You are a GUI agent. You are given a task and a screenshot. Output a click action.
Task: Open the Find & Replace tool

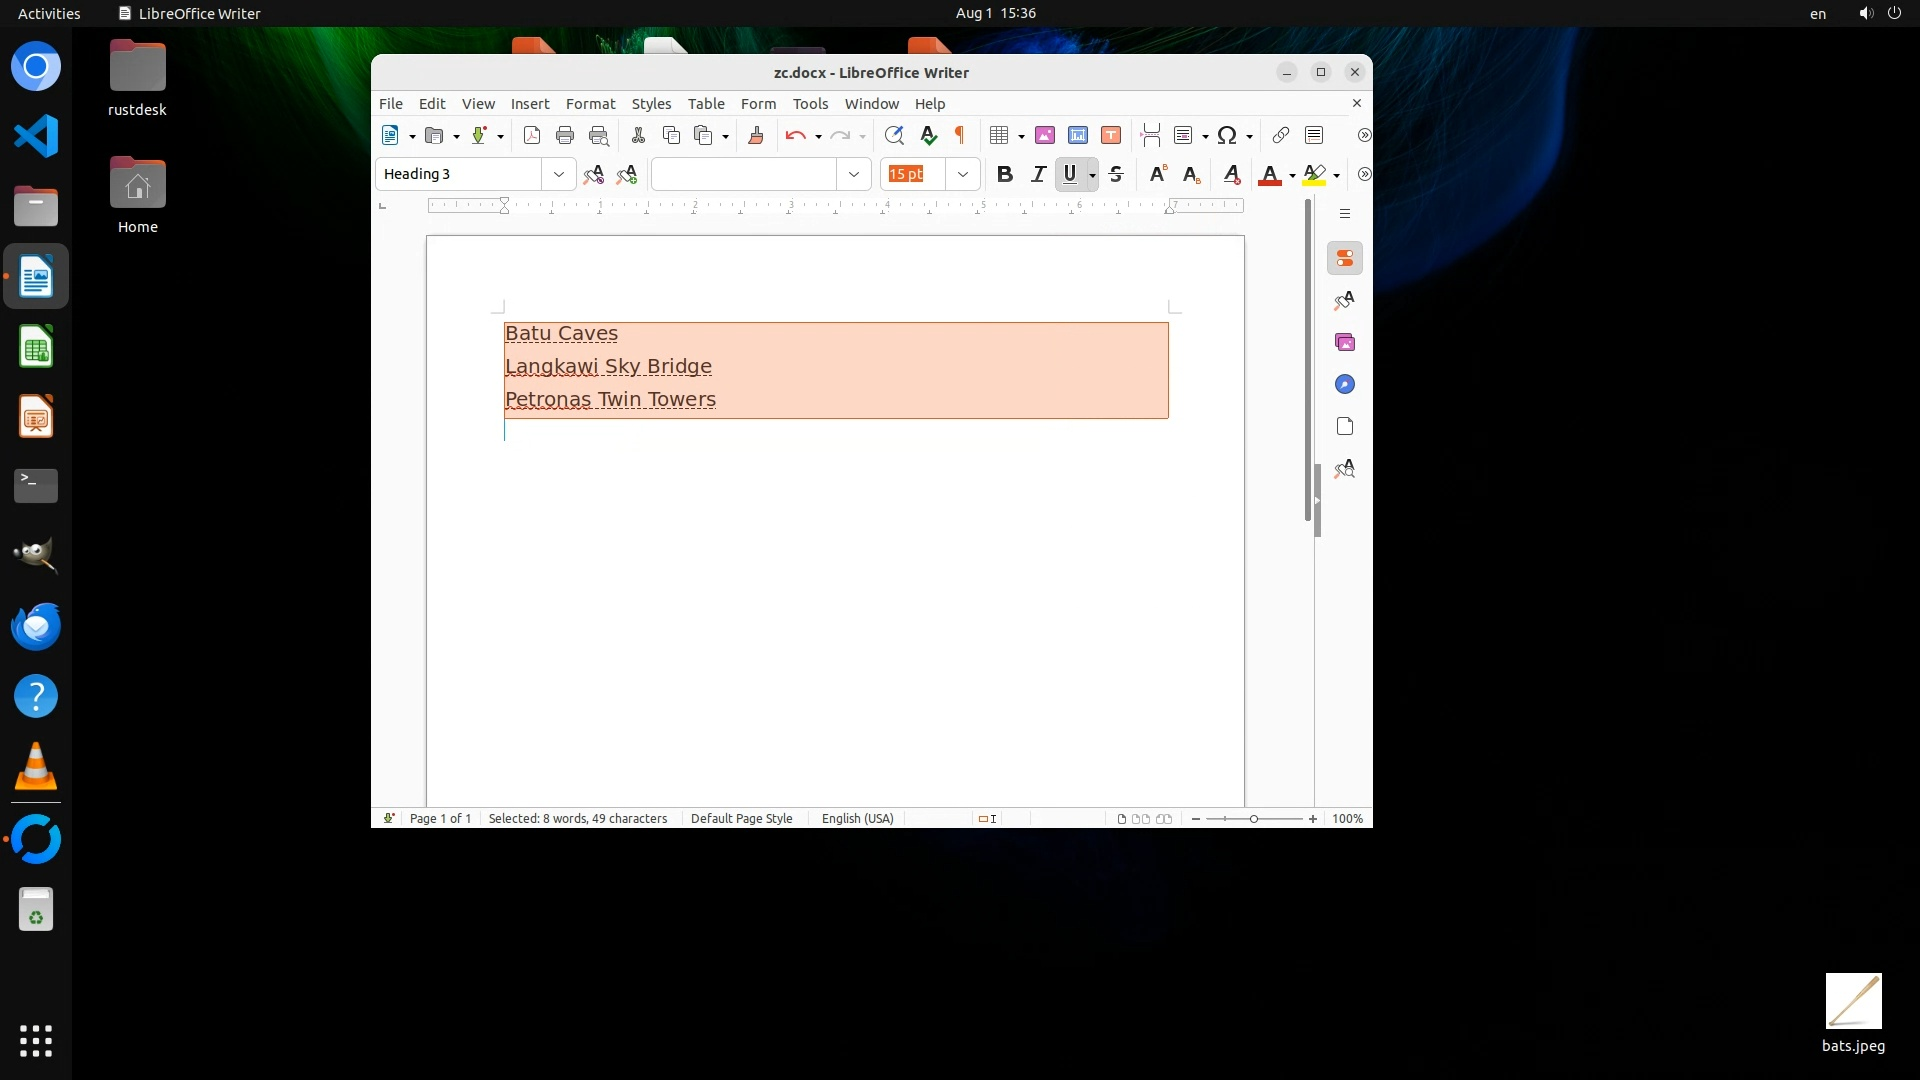tap(894, 135)
